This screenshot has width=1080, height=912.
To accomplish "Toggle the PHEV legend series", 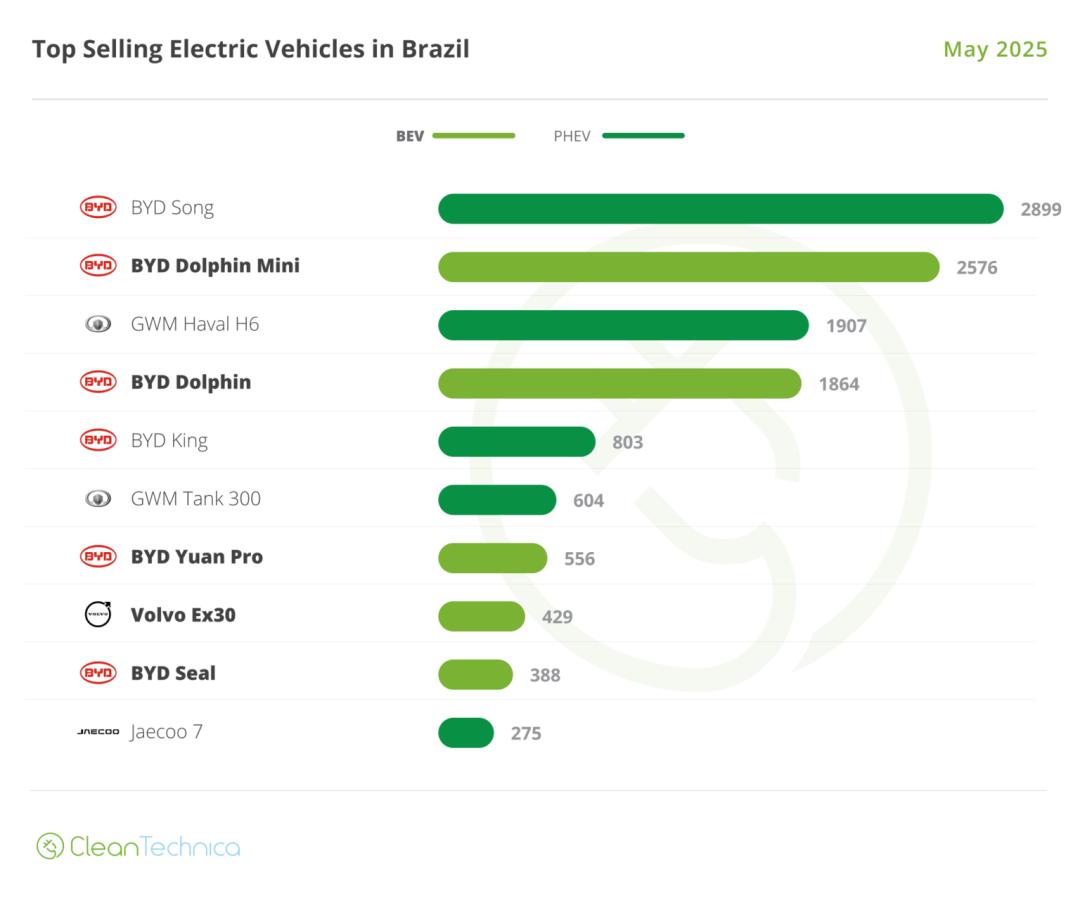I will click(572, 136).
